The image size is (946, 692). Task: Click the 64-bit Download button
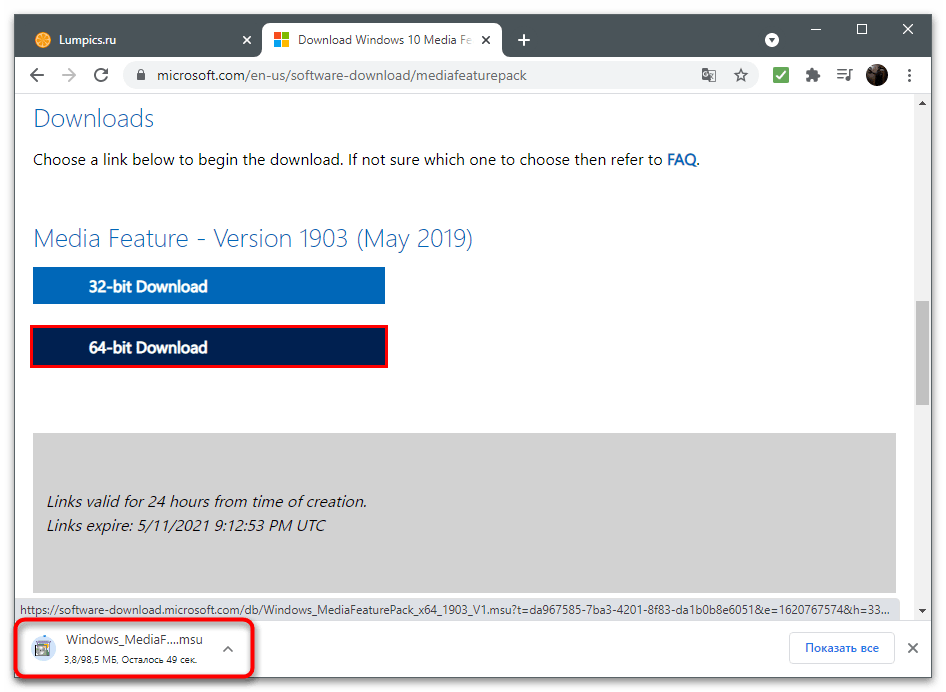pyautogui.click(x=208, y=347)
